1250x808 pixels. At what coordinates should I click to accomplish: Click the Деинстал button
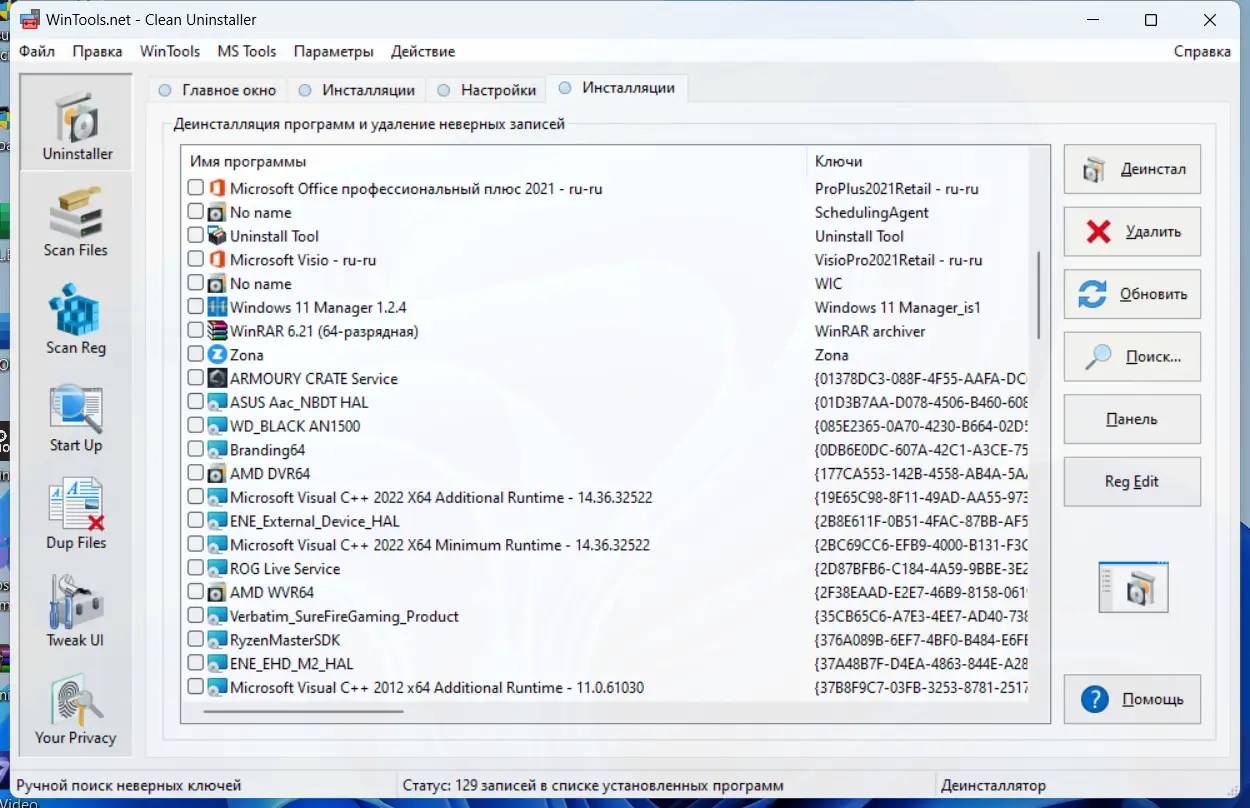click(1132, 169)
